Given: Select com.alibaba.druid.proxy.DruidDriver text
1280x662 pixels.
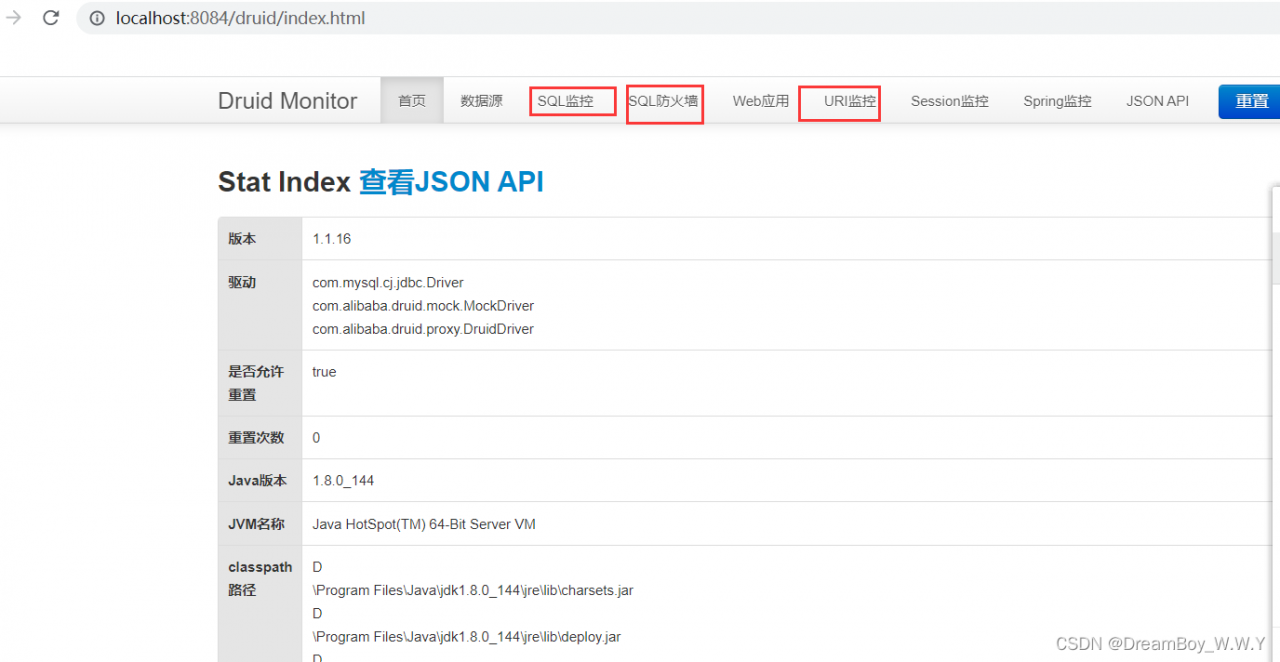Looking at the screenshot, I should click(x=423, y=329).
